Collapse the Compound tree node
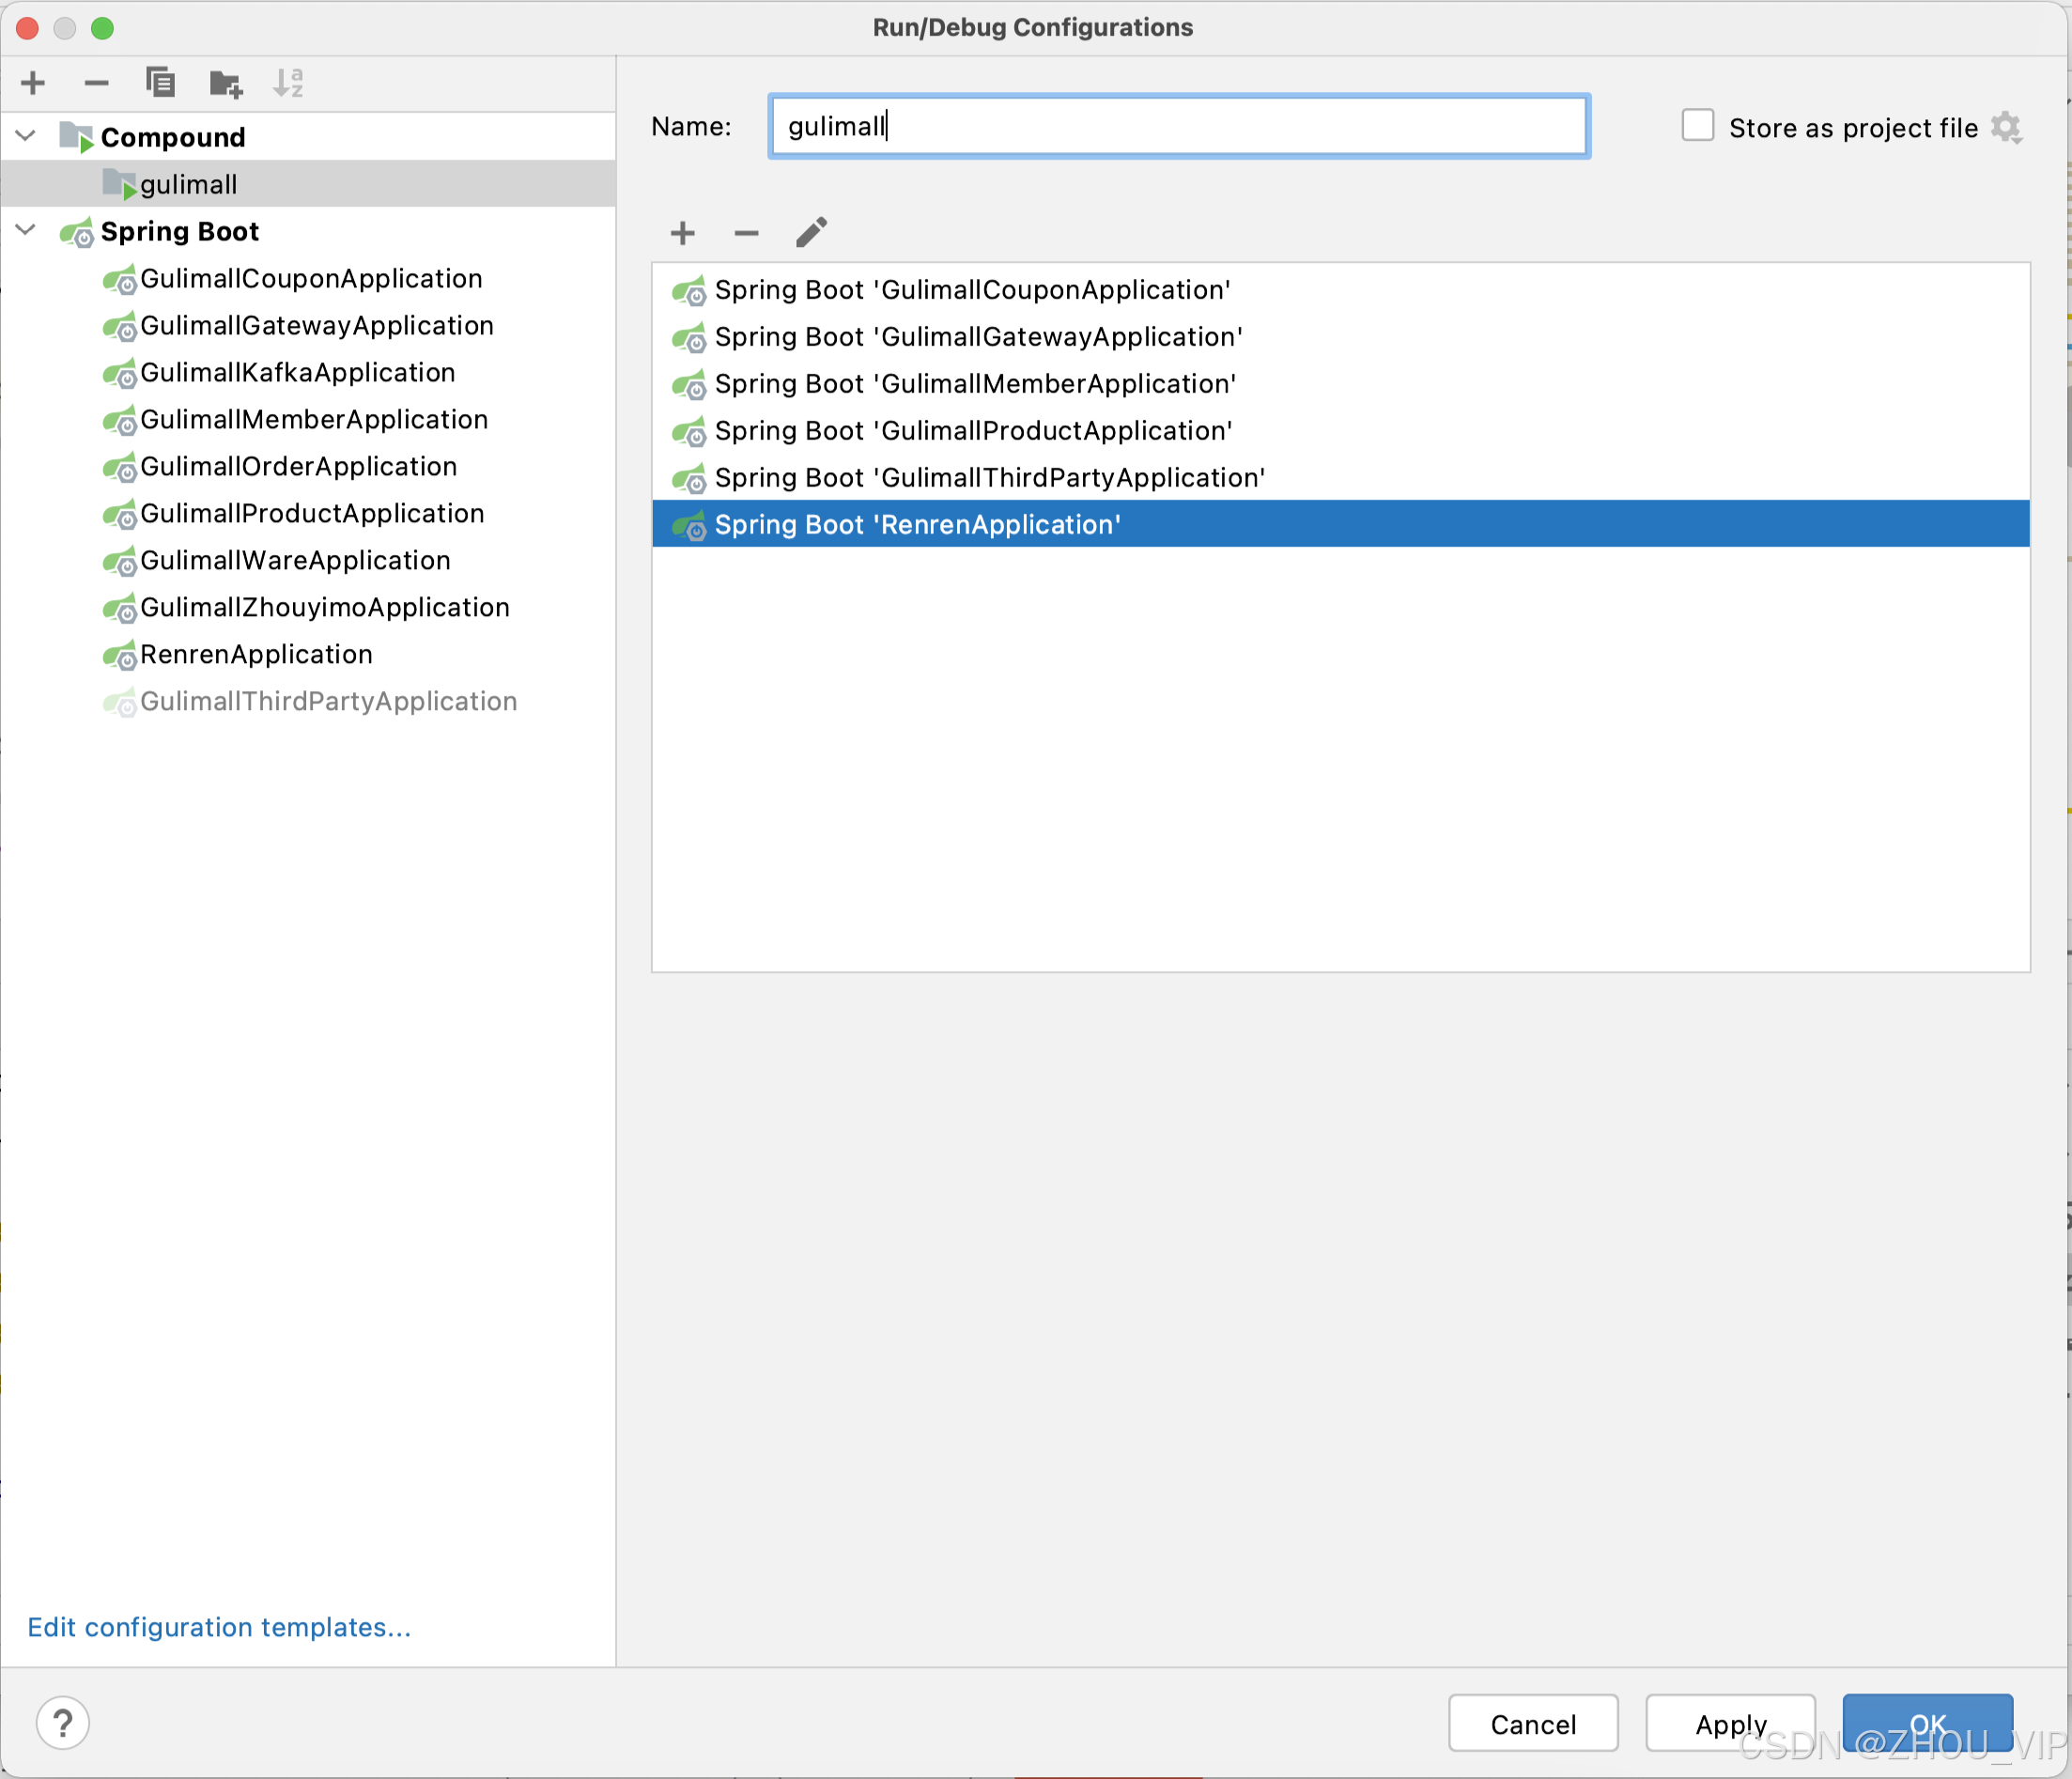This screenshot has width=2072, height=1779. pos(26,136)
